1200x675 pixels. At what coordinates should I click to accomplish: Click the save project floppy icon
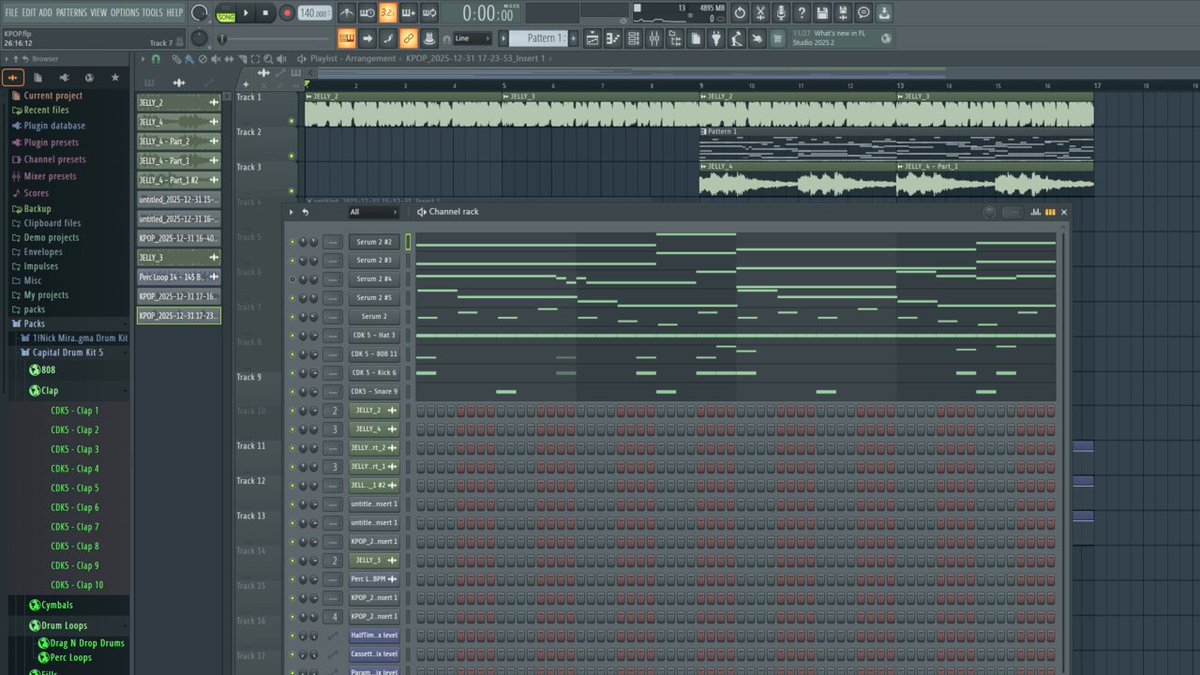click(823, 13)
